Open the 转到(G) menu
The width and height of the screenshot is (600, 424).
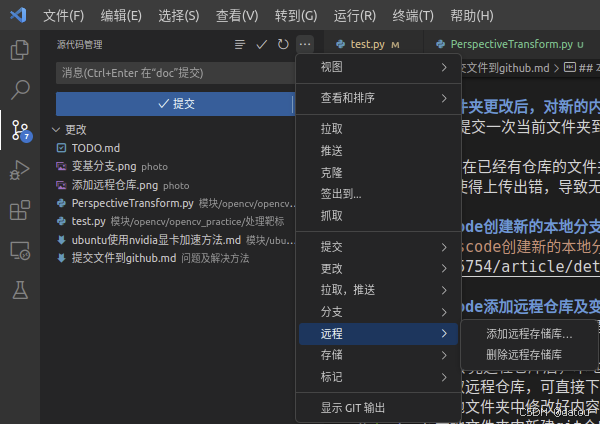point(296,16)
